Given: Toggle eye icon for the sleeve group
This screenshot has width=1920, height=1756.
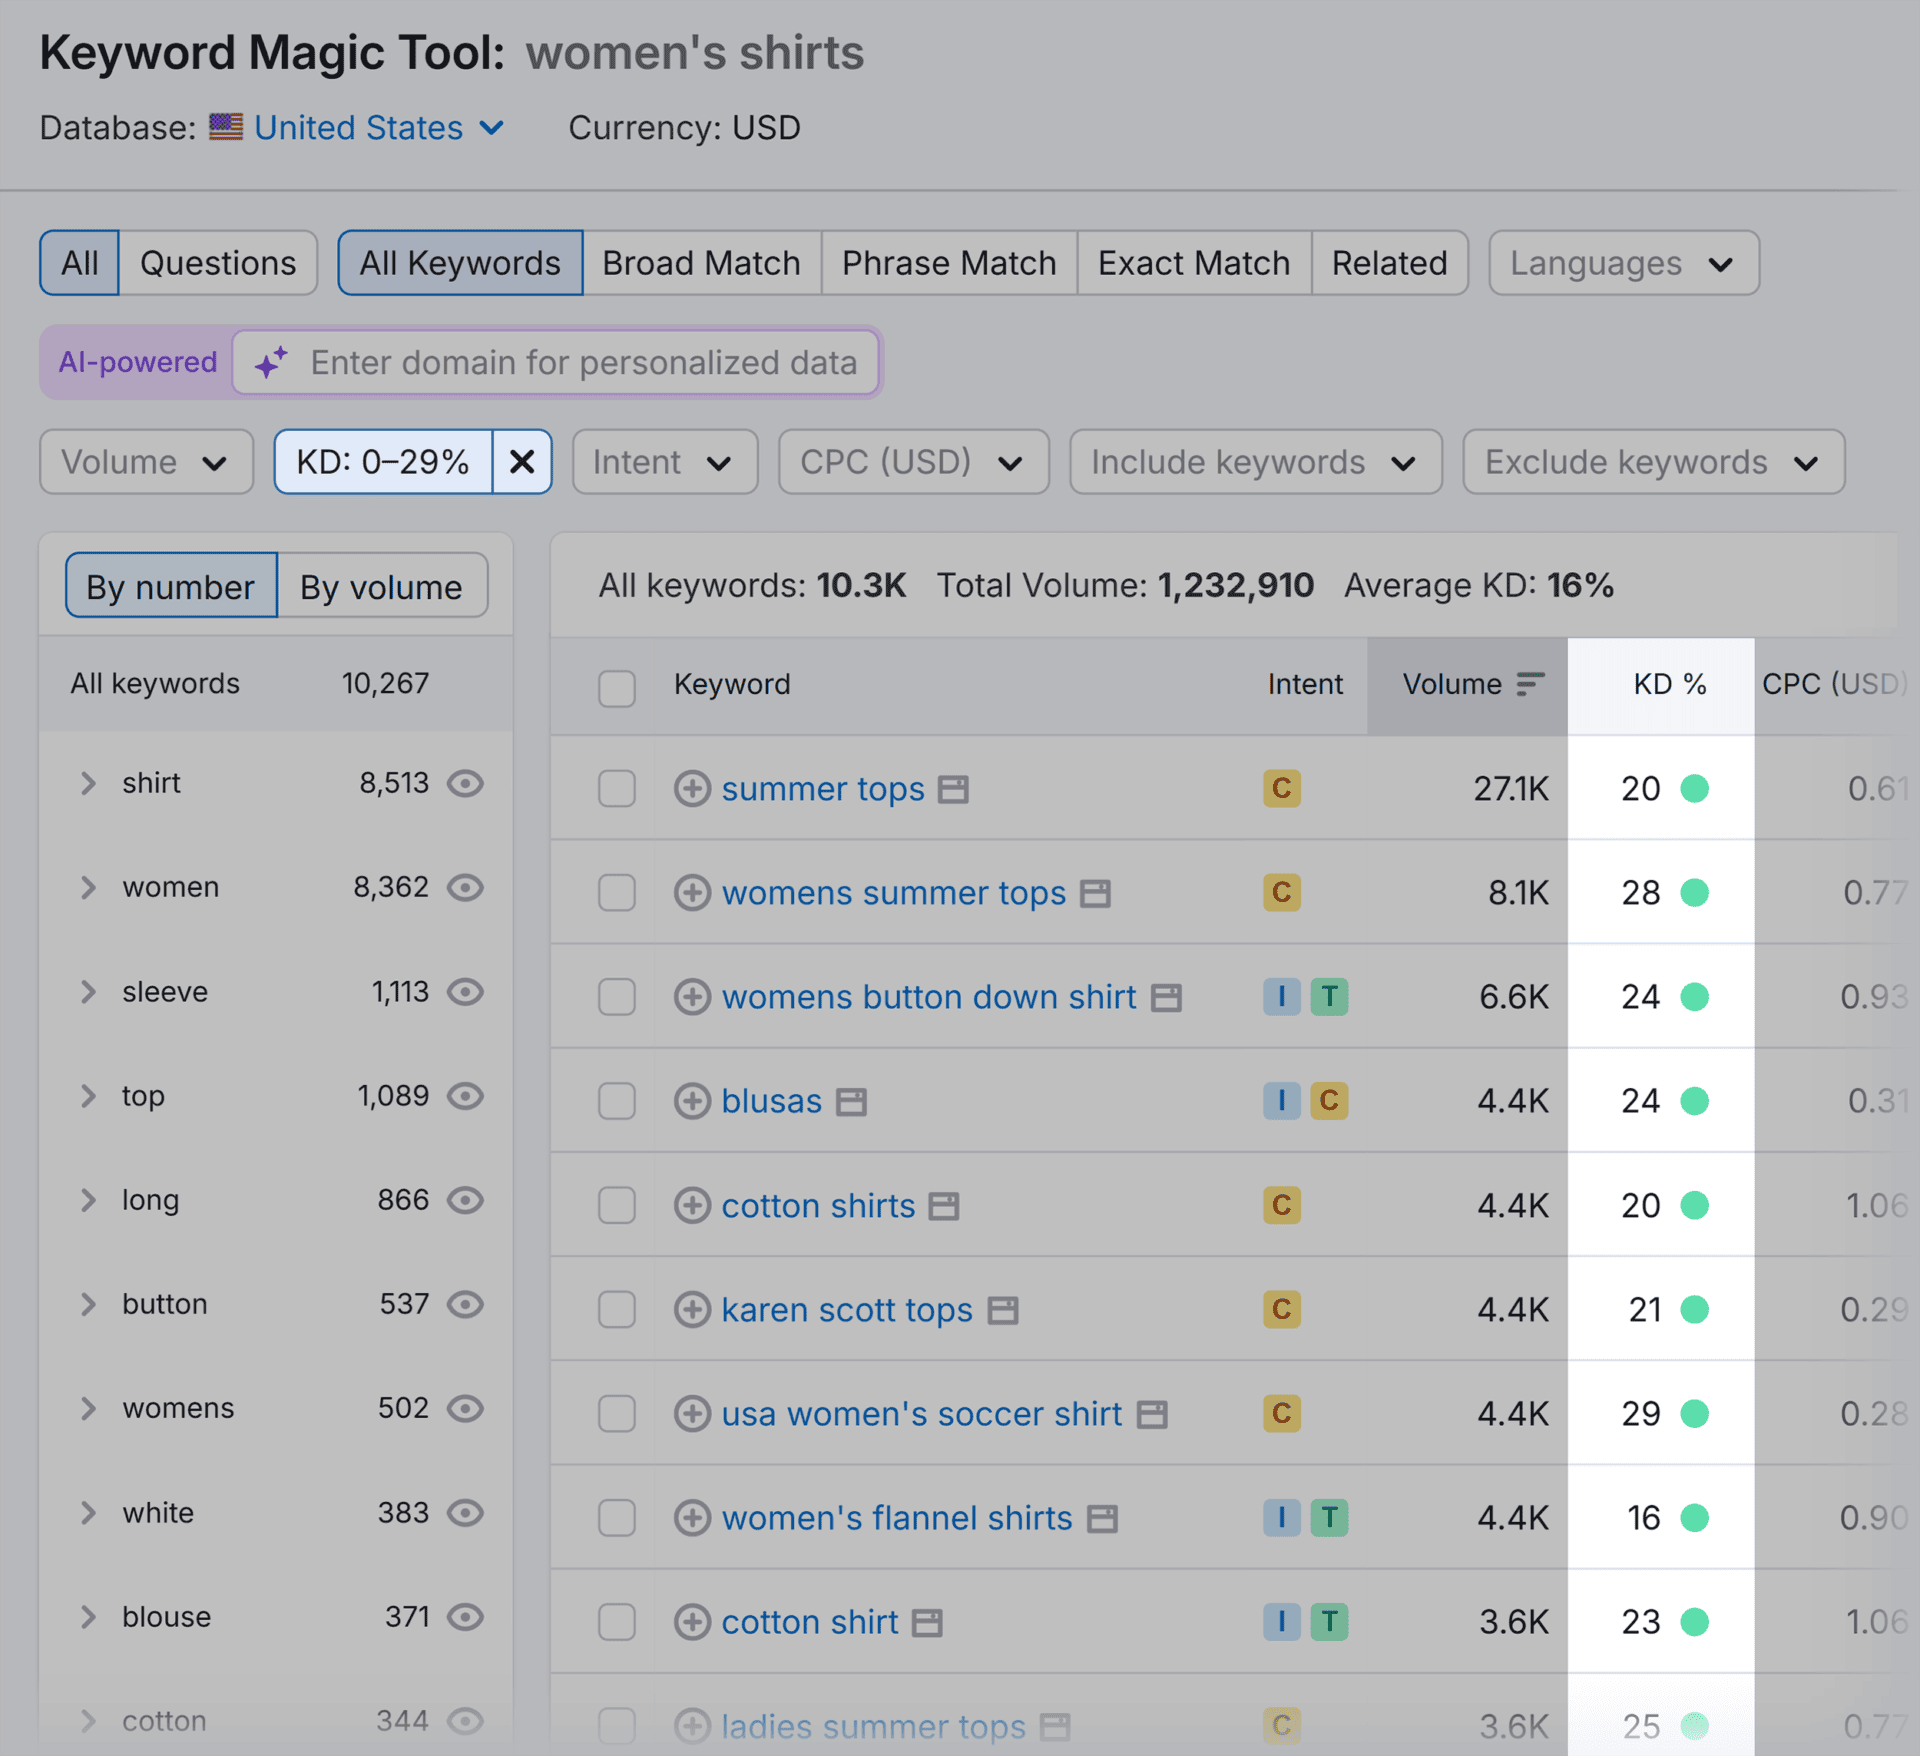Looking at the screenshot, I should [x=465, y=992].
